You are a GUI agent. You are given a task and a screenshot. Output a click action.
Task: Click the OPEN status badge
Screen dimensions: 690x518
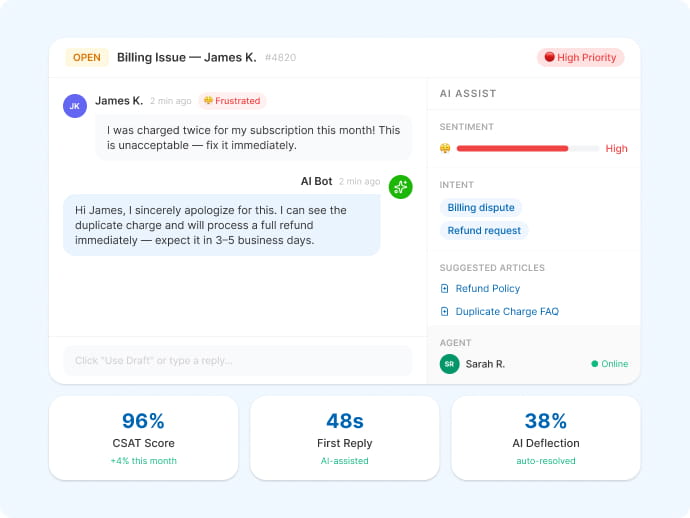coord(87,57)
